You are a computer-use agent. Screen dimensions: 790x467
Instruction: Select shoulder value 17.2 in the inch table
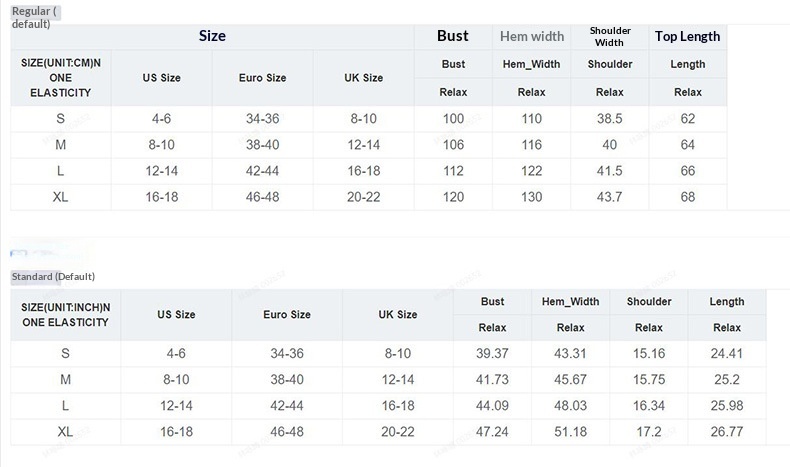649,432
